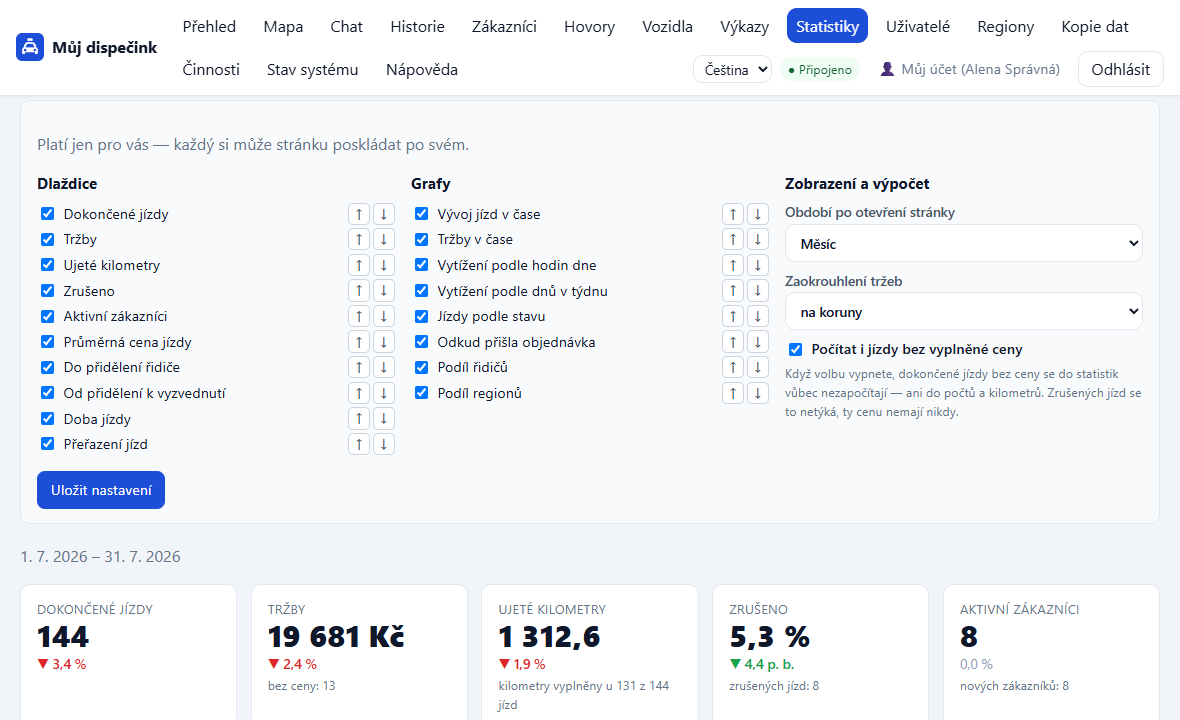Image resolution: width=1180 pixels, height=720 pixels.
Task: Click Uložit nastavení button
Action: coord(101,491)
